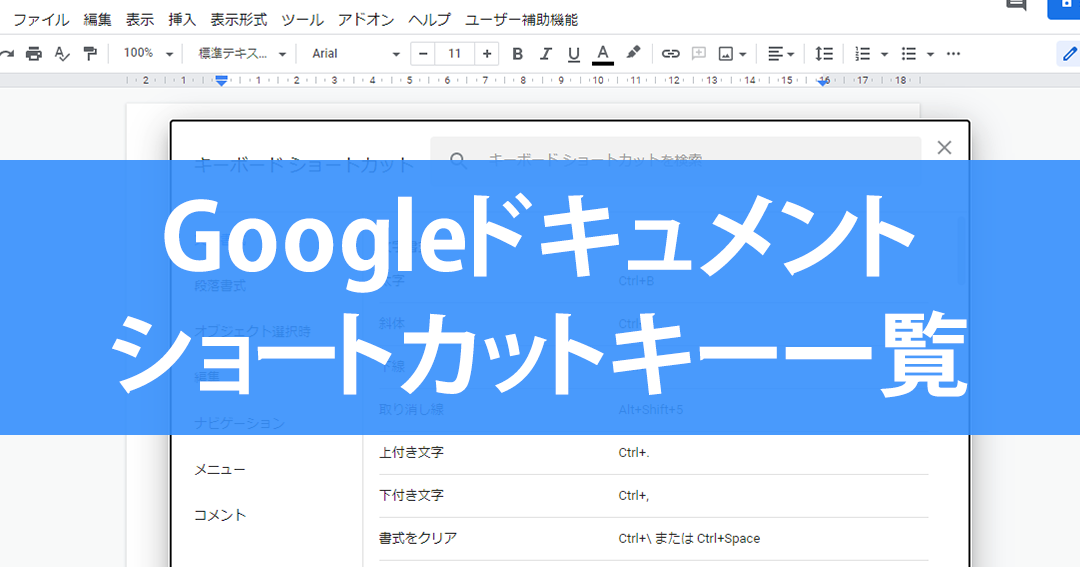Click the insert image icon
This screenshot has height=567, width=1080.
(x=725, y=54)
